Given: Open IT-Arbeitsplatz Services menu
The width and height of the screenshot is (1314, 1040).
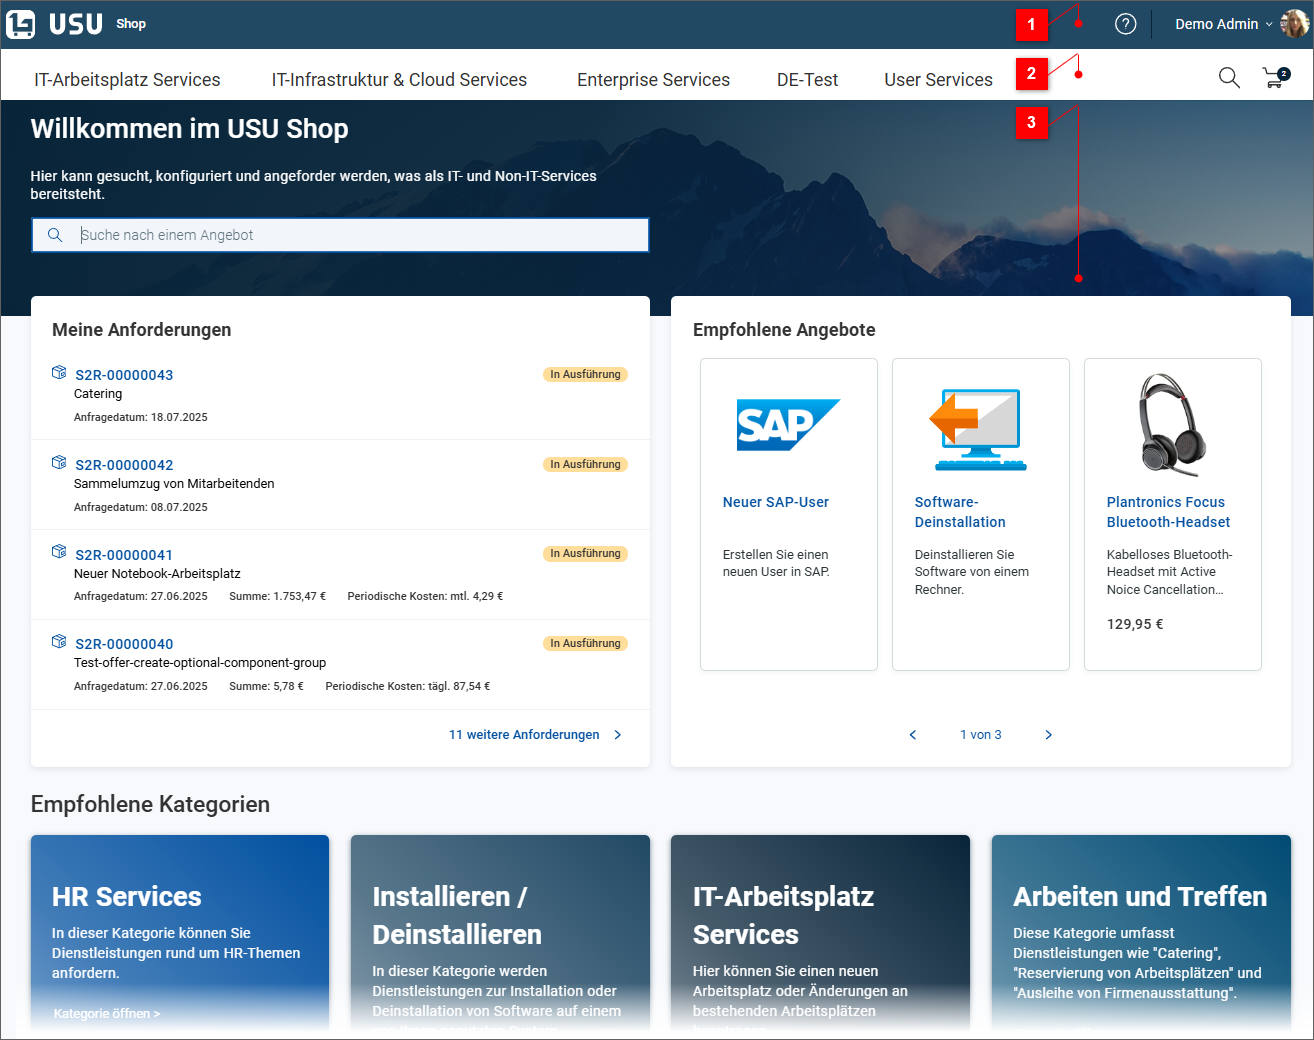Looking at the screenshot, I should tap(127, 80).
